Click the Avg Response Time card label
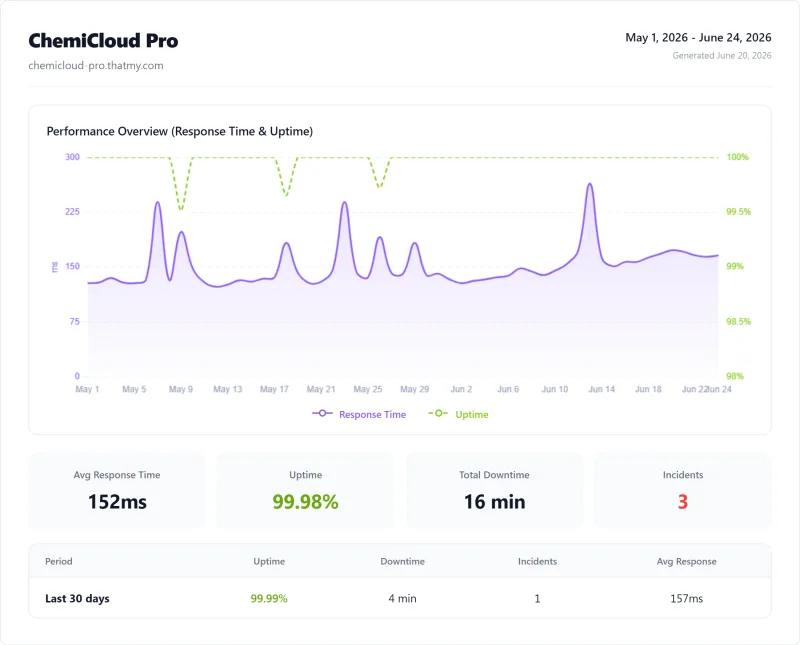This screenshot has width=800, height=645. 117,475
